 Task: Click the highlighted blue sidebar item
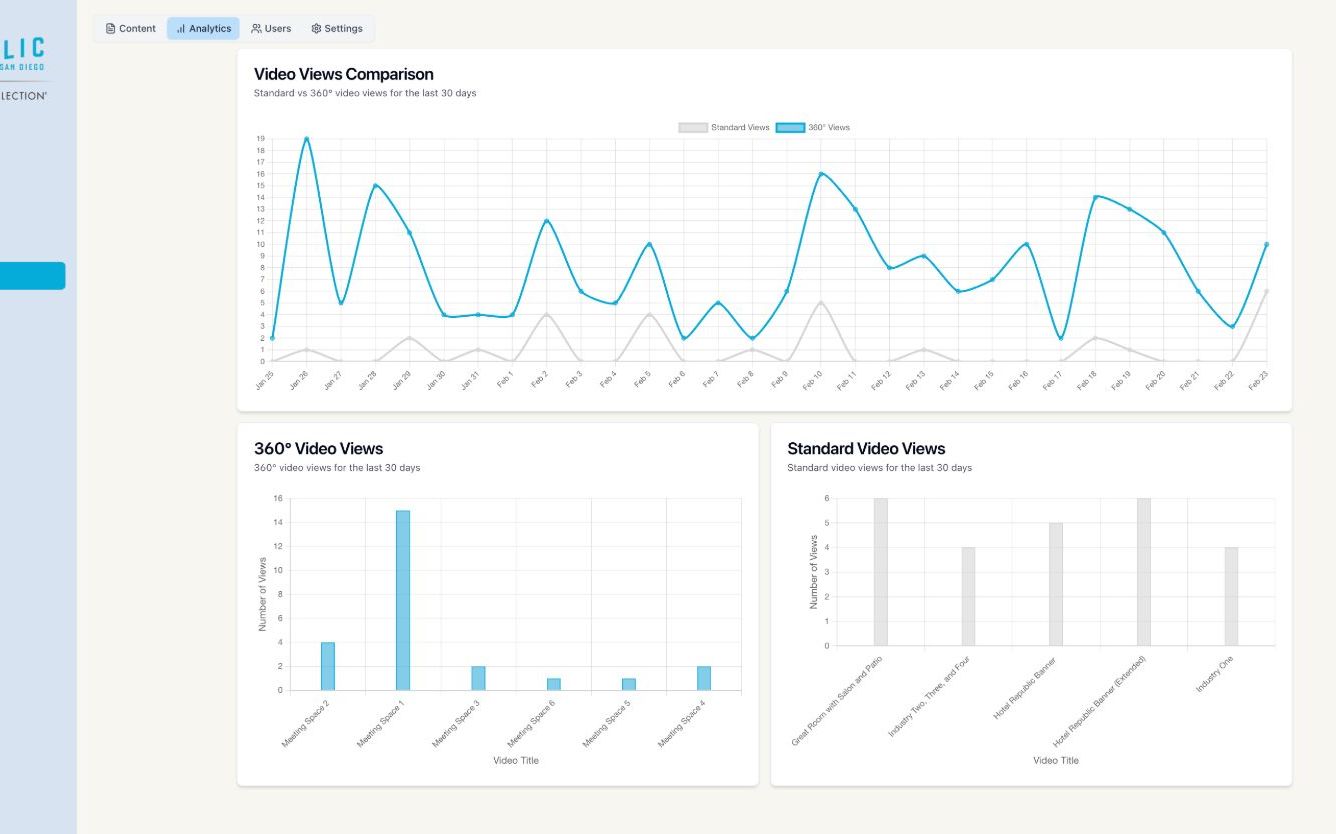pyautogui.click(x=32, y=276)
